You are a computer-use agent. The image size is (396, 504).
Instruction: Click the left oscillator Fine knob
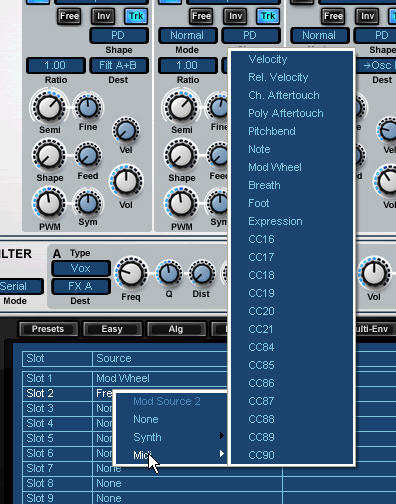click(88, 107)
